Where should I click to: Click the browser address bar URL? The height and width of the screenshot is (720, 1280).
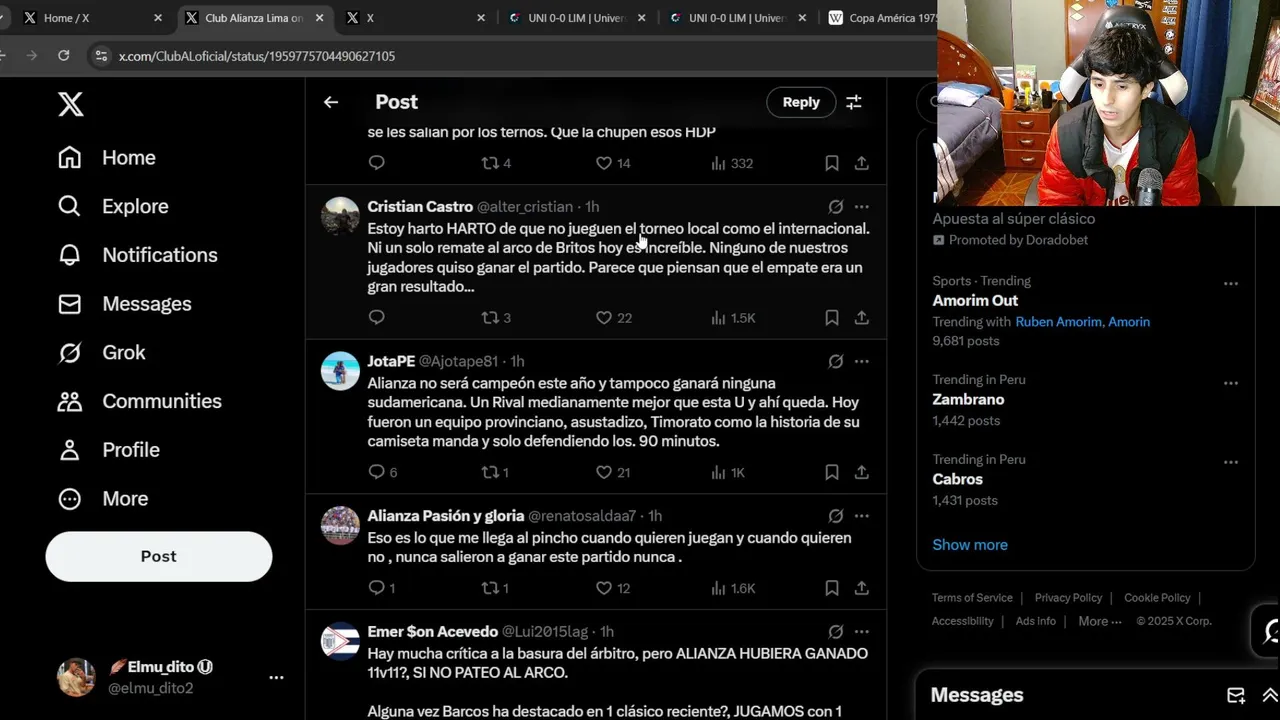tap(257, 56)
